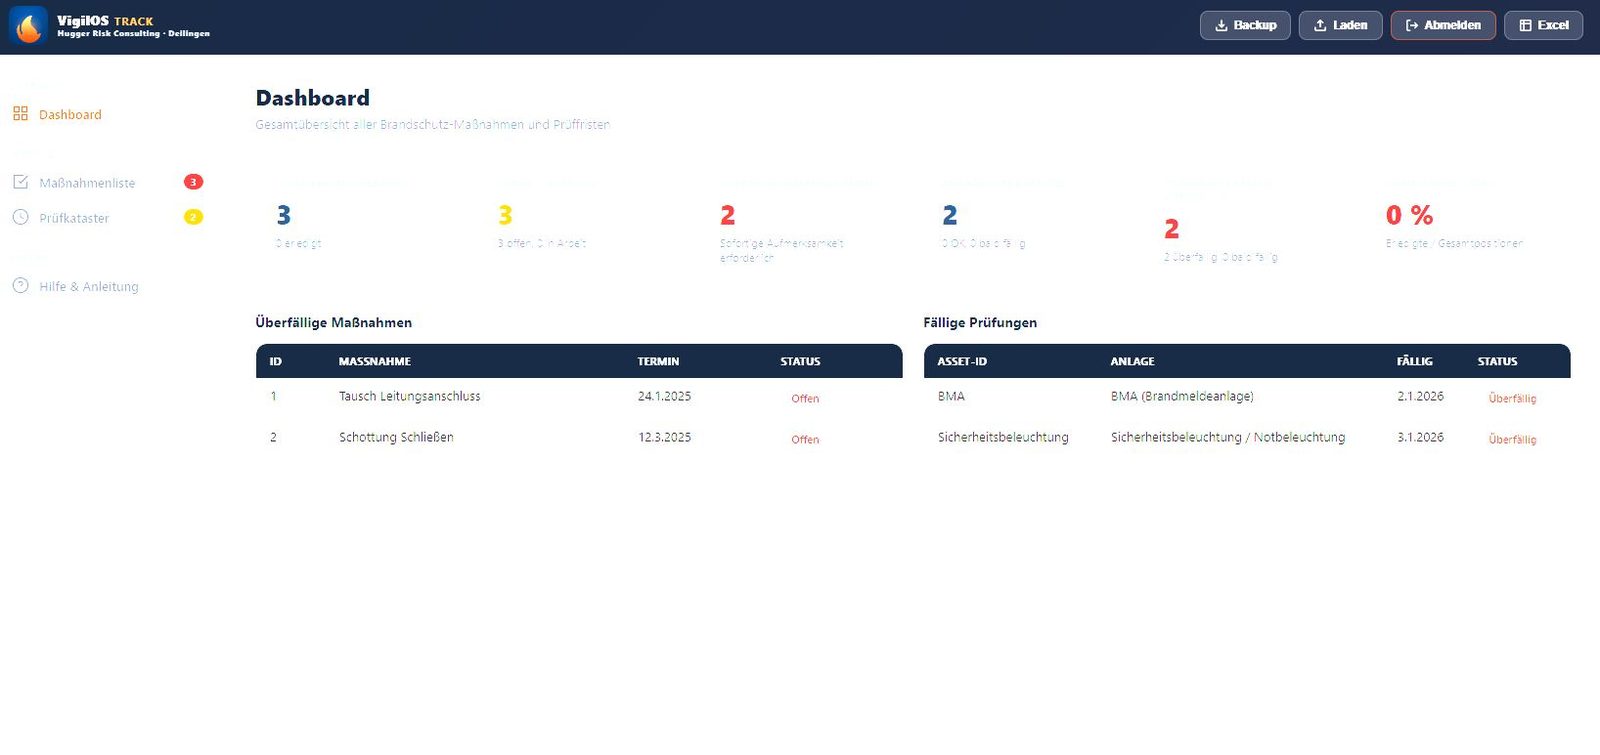Click the 'Überfällig' status of Sicherheitsbeleuchtung
1600x755 pixels.
(x=1512, y=439)
